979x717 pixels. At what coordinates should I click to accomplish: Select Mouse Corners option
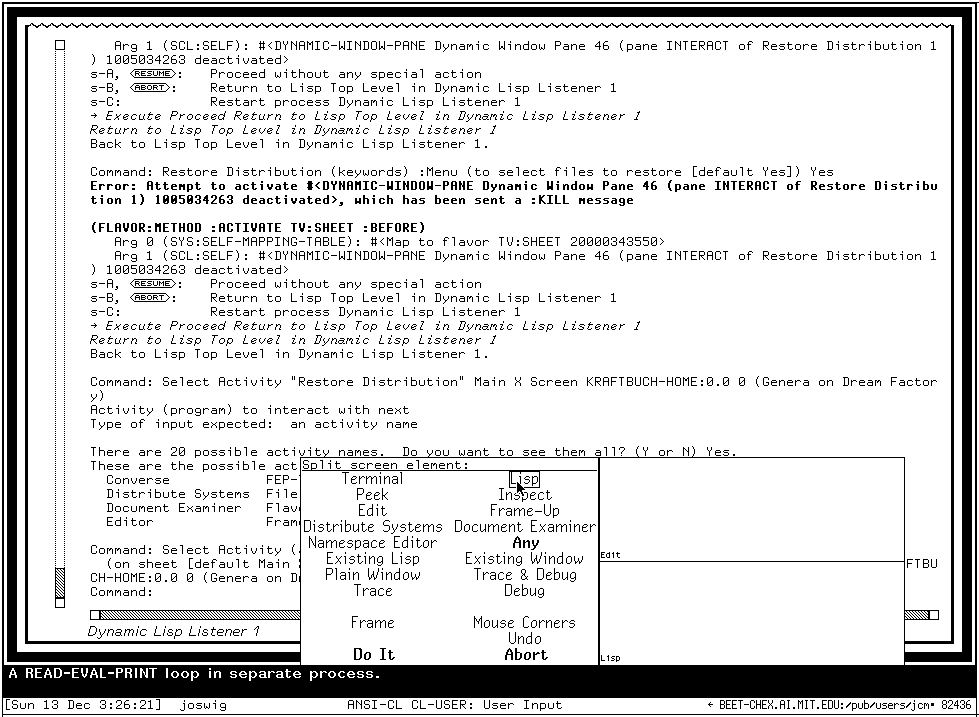point(524,623)
